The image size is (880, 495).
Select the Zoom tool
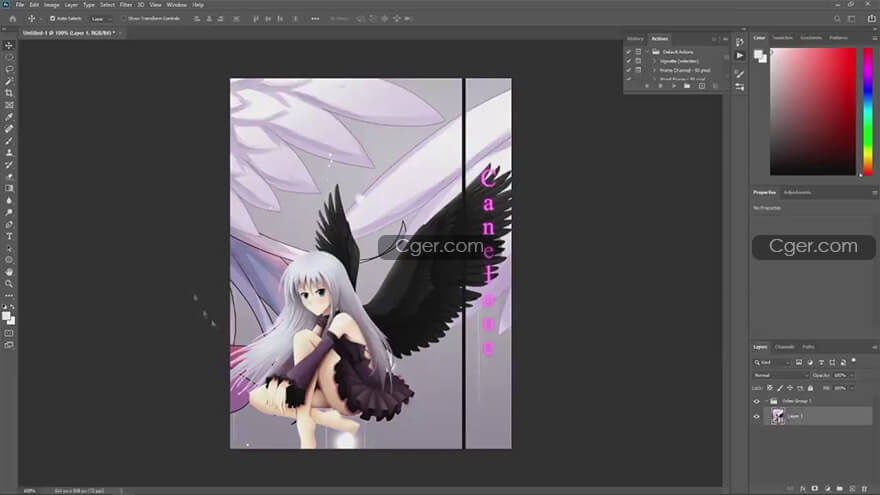click(8, 284)
